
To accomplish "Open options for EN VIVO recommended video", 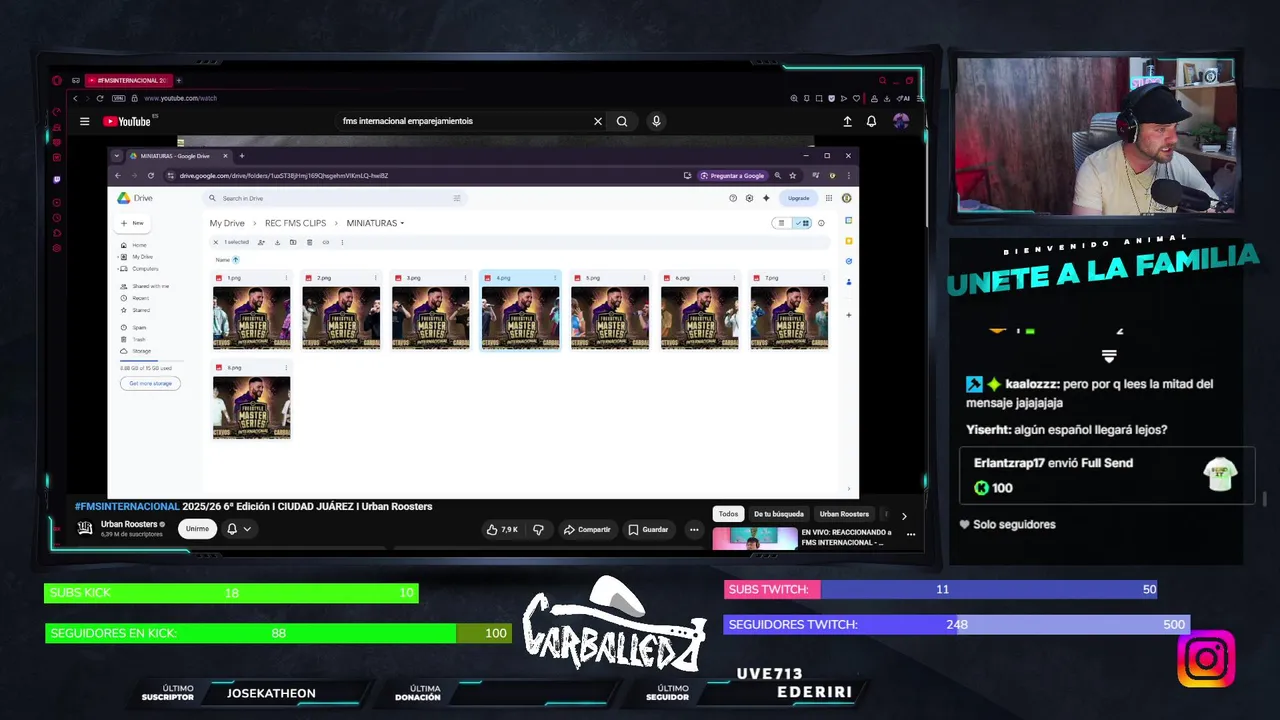I will point(911,535).
